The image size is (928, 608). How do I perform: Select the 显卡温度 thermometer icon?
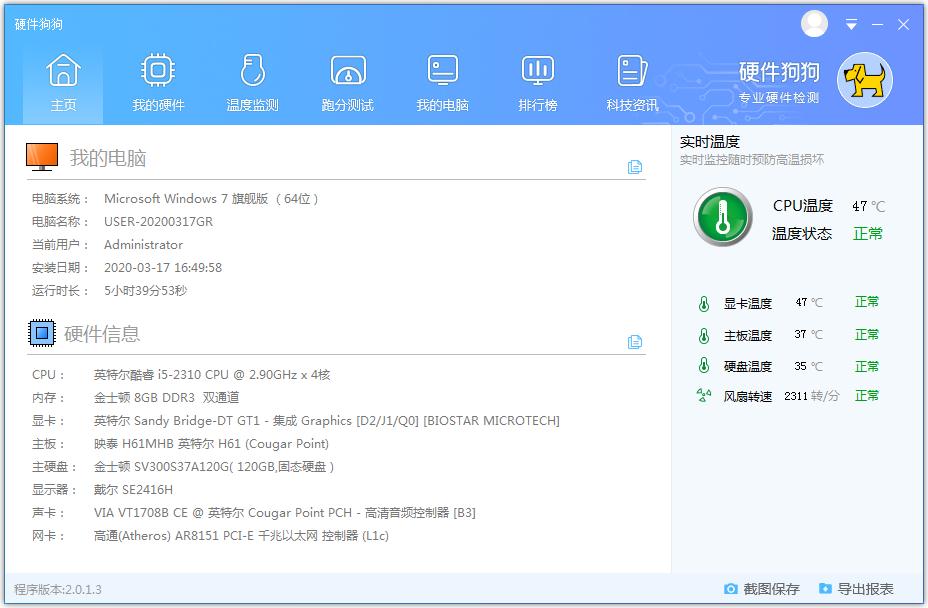click(x=704, y=303)
